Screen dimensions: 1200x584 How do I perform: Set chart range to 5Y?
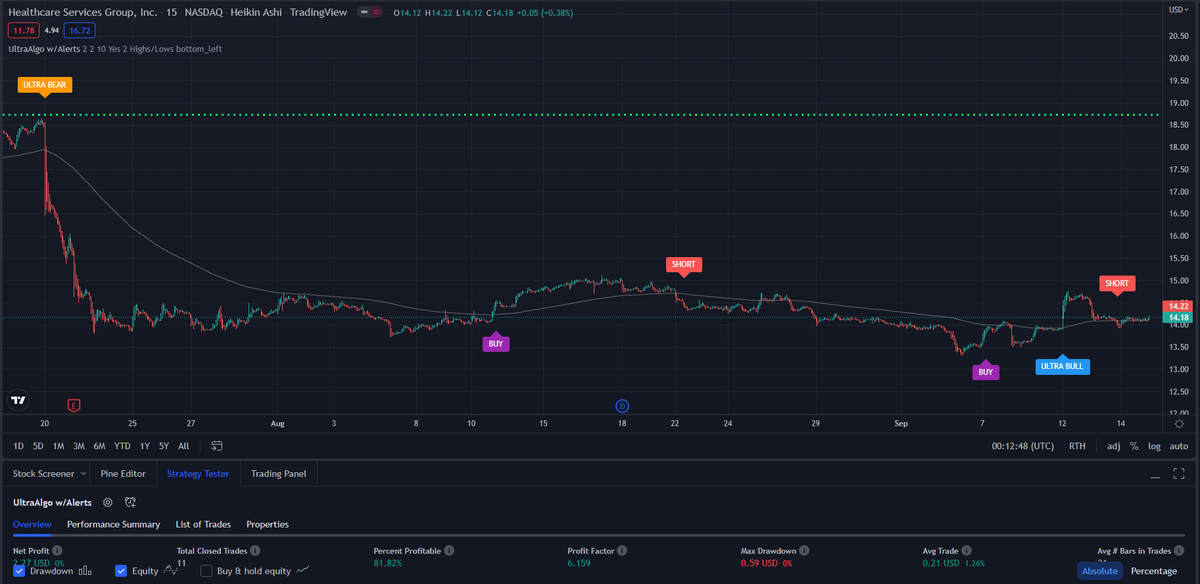pos(164,446)
